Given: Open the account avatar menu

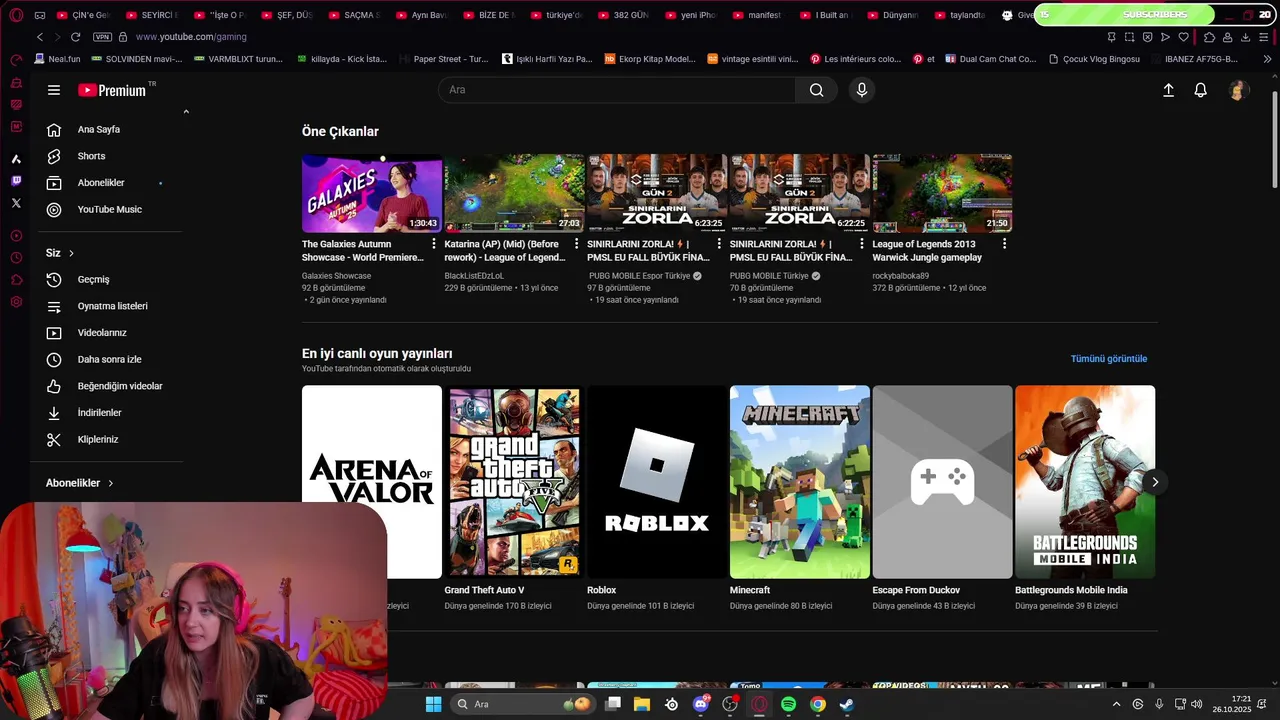Looking at the screenshot, I should coord(1238,90).
